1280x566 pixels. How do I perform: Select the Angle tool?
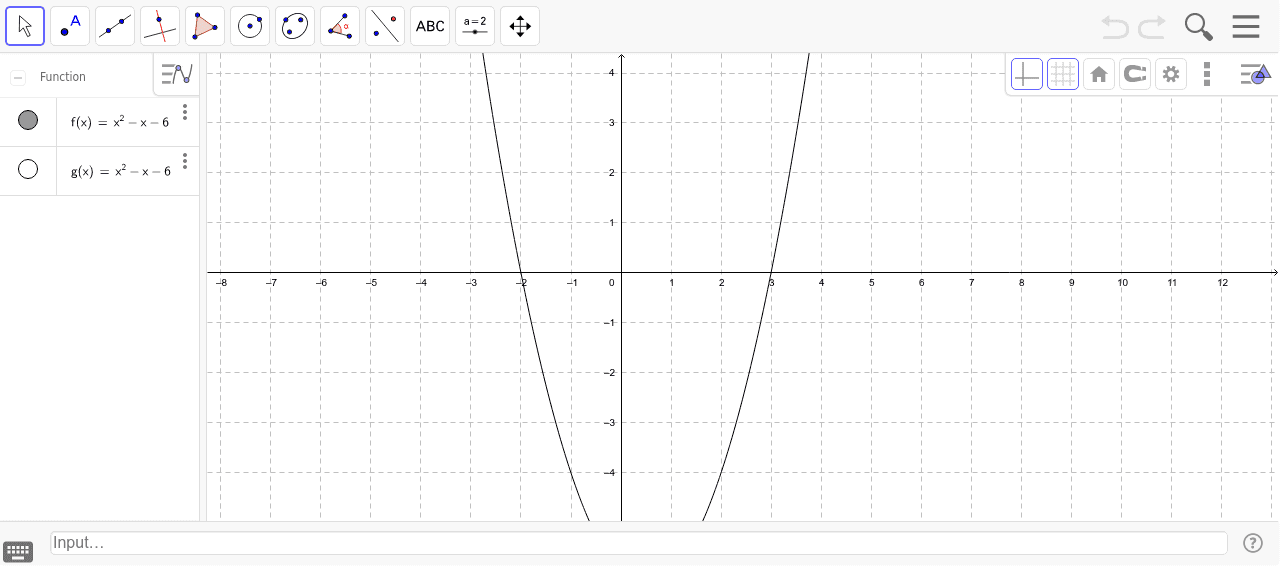pos(340,26)
